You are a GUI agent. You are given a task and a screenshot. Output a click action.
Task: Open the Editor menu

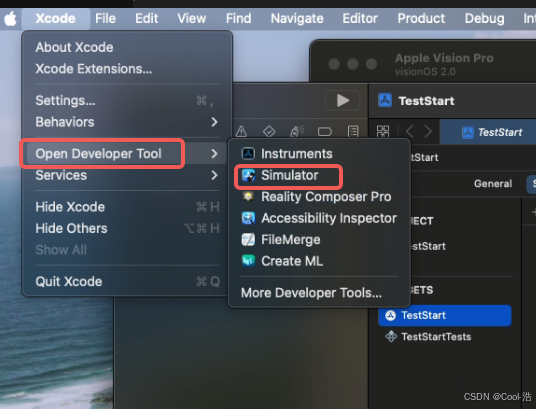click(x=360, y=18)
